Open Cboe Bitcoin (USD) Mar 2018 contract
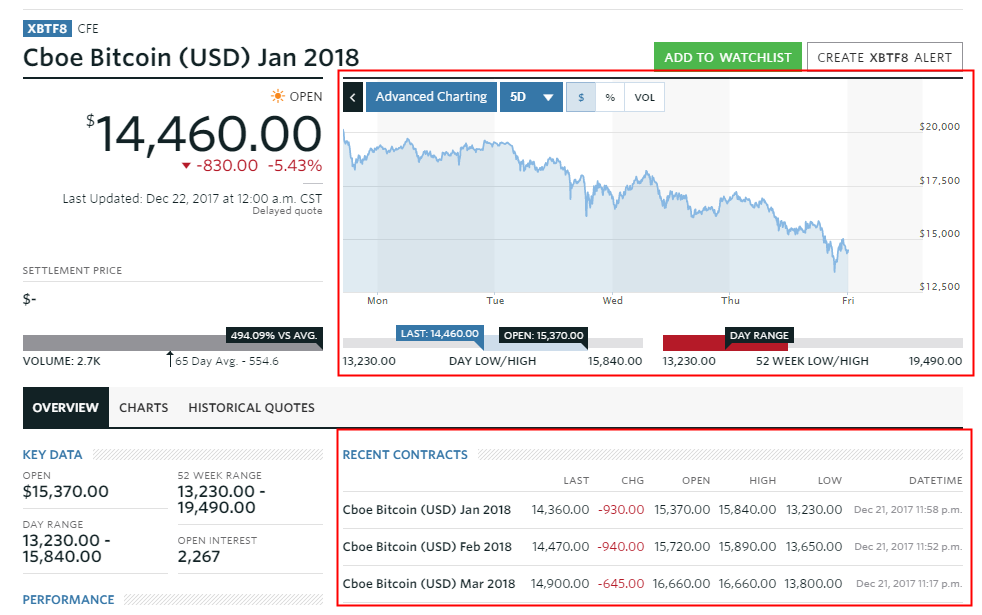The height and width of the screenshot is (615, 982). pos(429,584)
